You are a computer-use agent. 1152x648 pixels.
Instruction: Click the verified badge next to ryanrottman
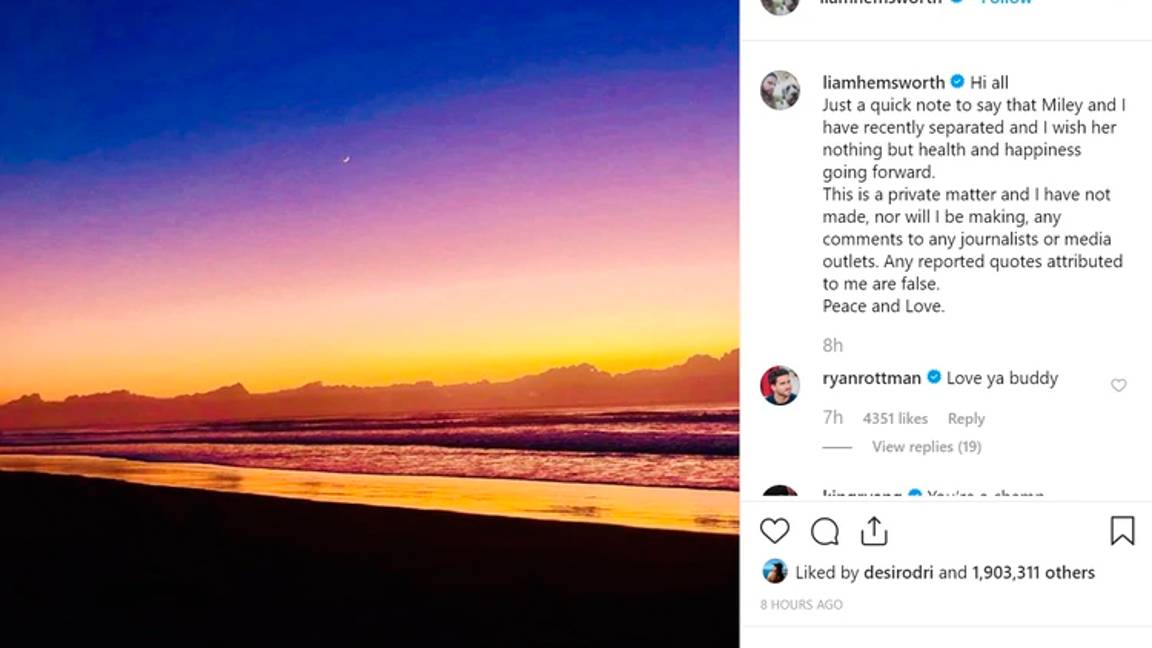point(934,378)
